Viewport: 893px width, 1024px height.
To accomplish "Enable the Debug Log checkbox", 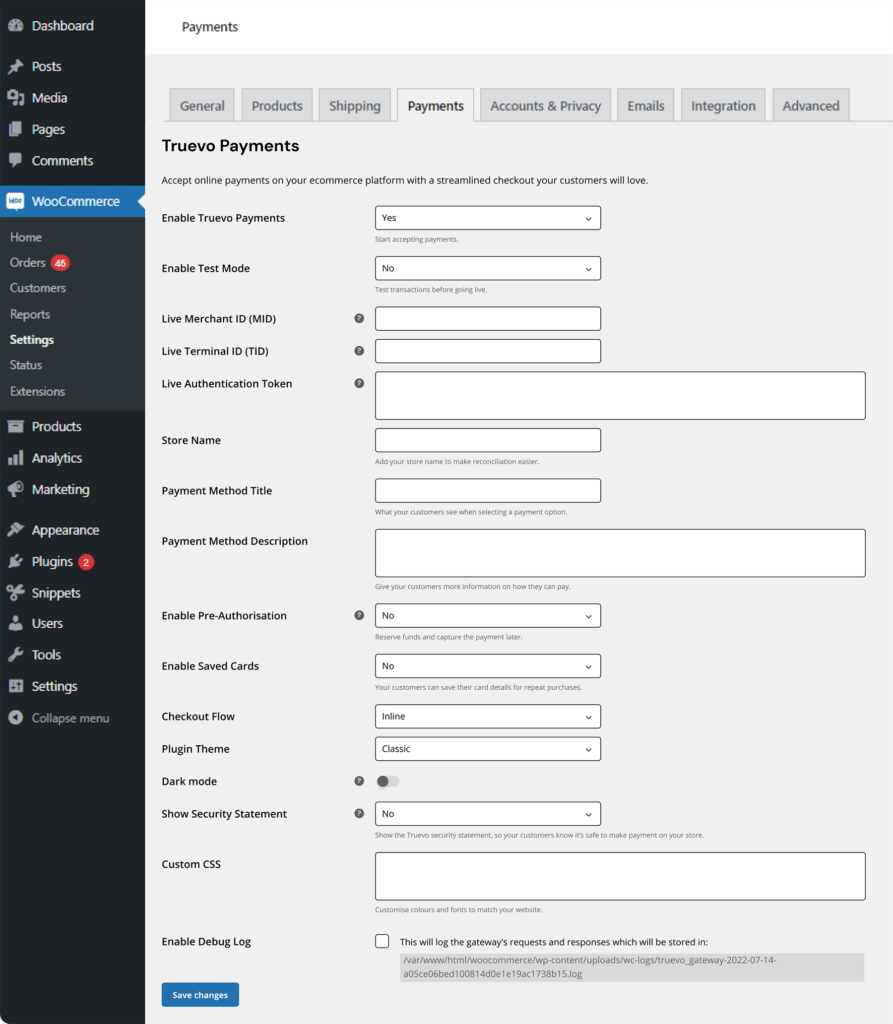I will click(382, 941).
